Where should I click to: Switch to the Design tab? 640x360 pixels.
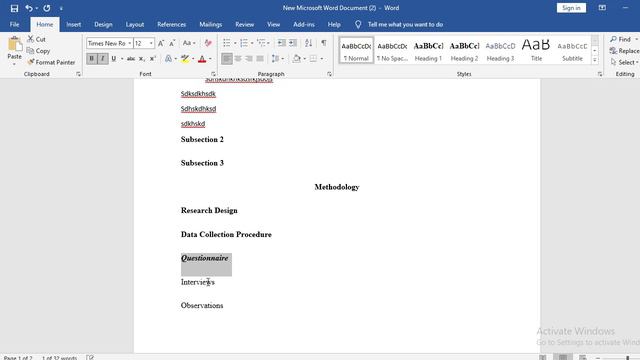click(103, 24)
